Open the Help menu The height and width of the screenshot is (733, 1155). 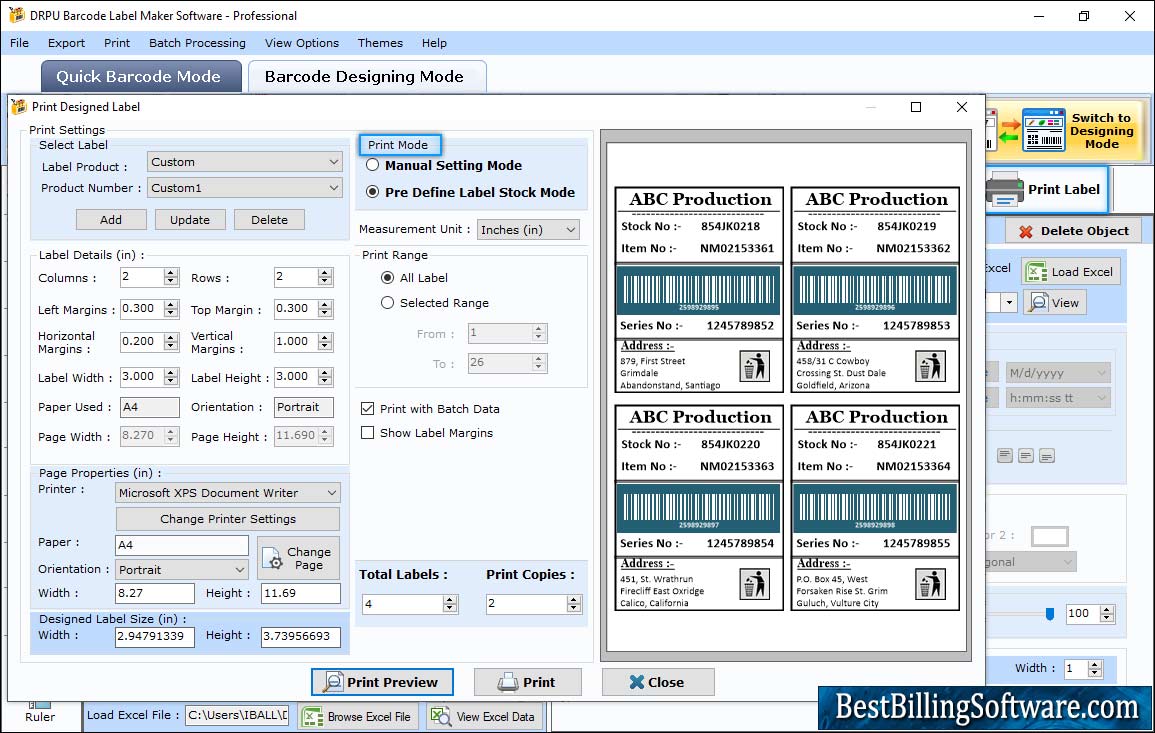[x=434, y=43]
